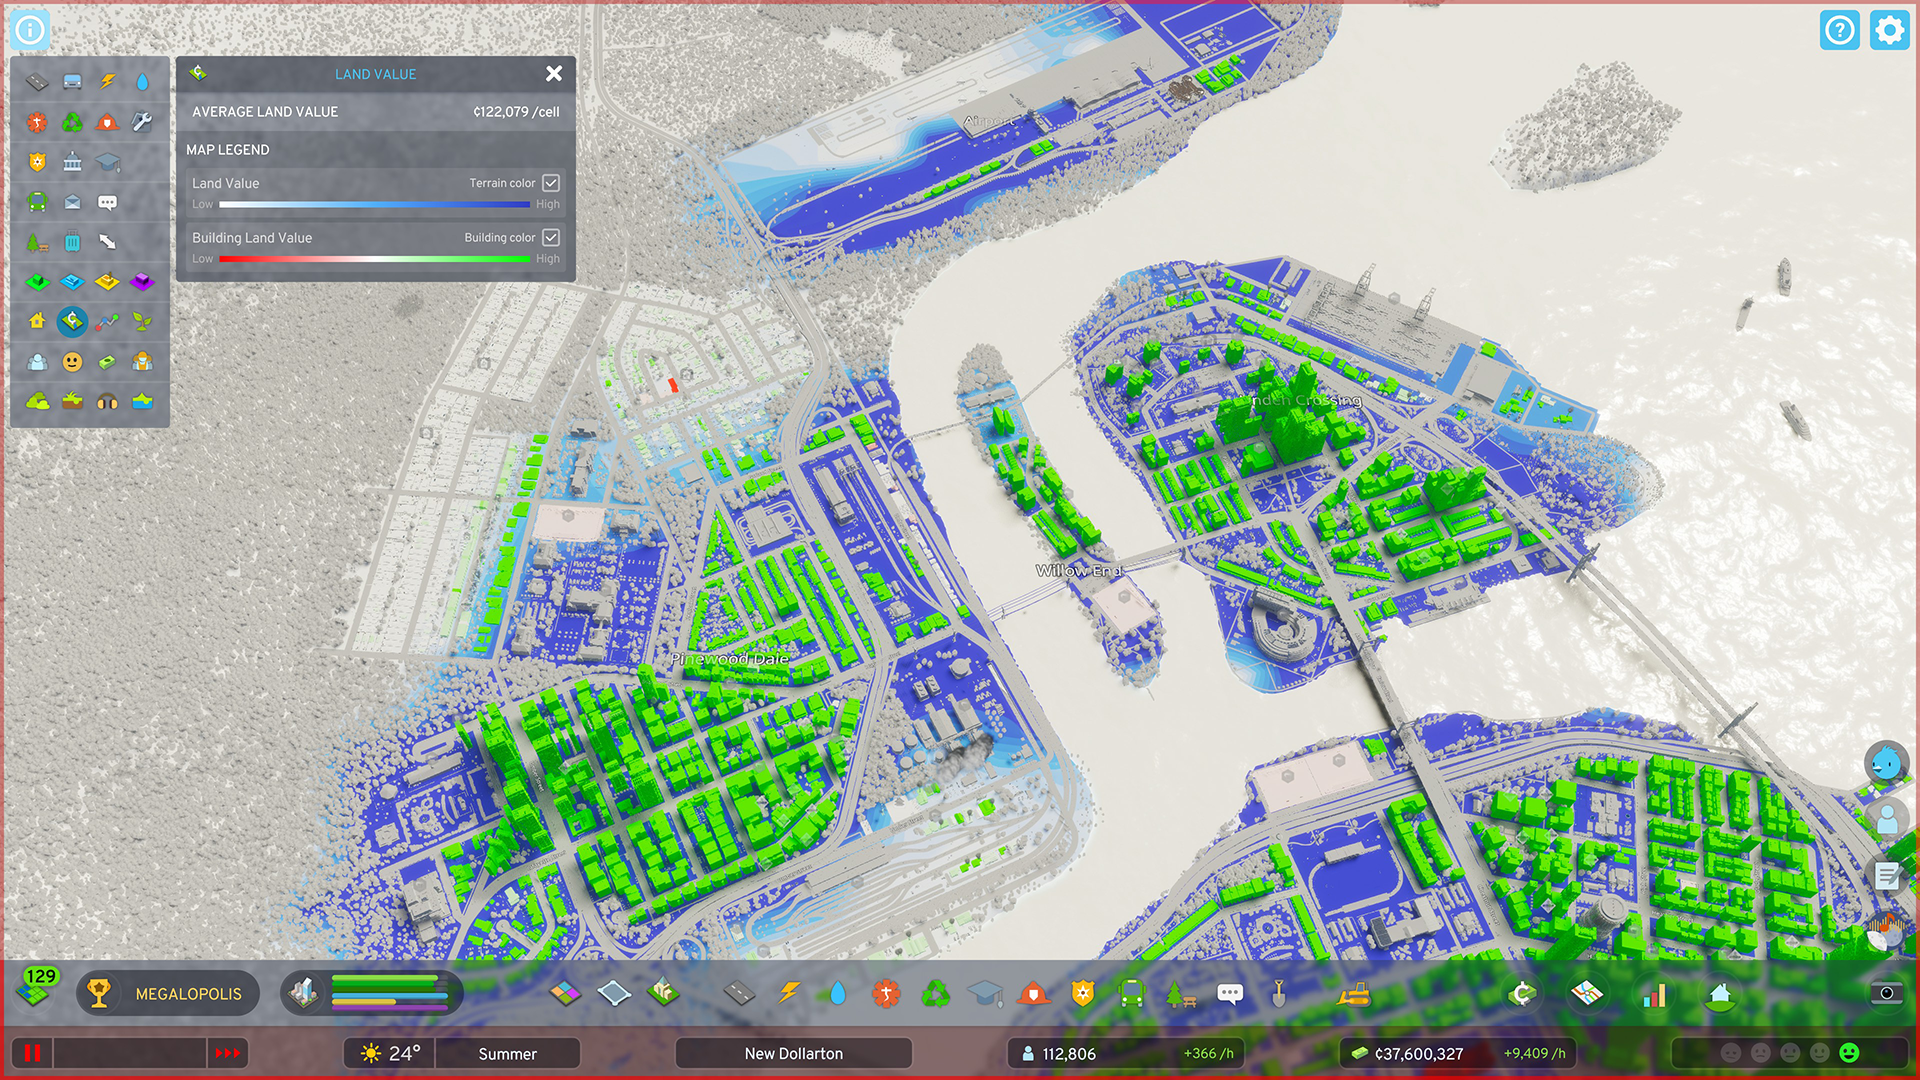Open the Public transport bus infoview
This screenshot has height=1080, width=1920.
[x=37, y=202]
